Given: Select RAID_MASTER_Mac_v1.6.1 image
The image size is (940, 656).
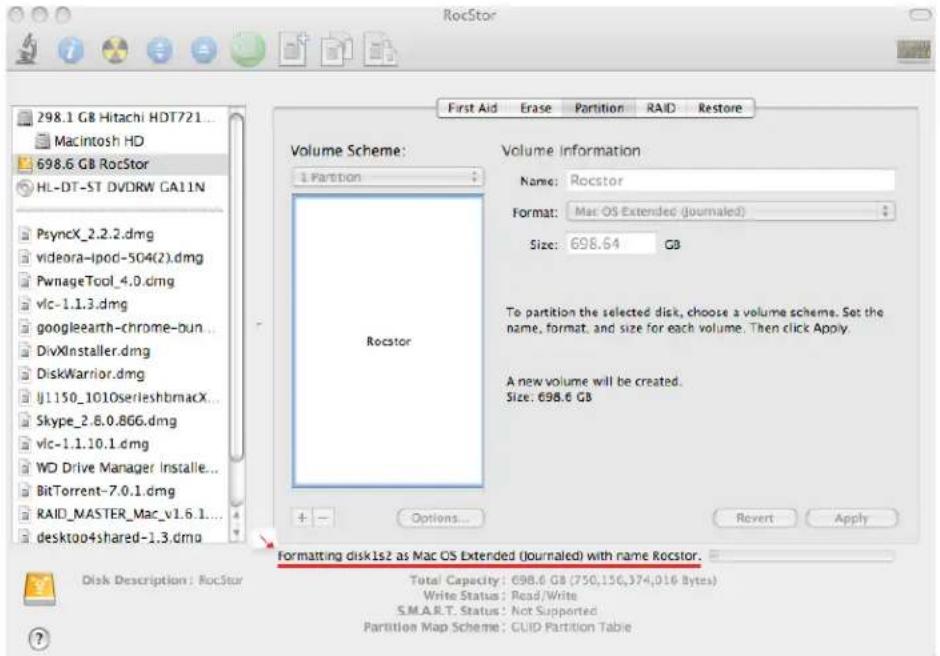Looking at the screenshot, I should point(121,514).
